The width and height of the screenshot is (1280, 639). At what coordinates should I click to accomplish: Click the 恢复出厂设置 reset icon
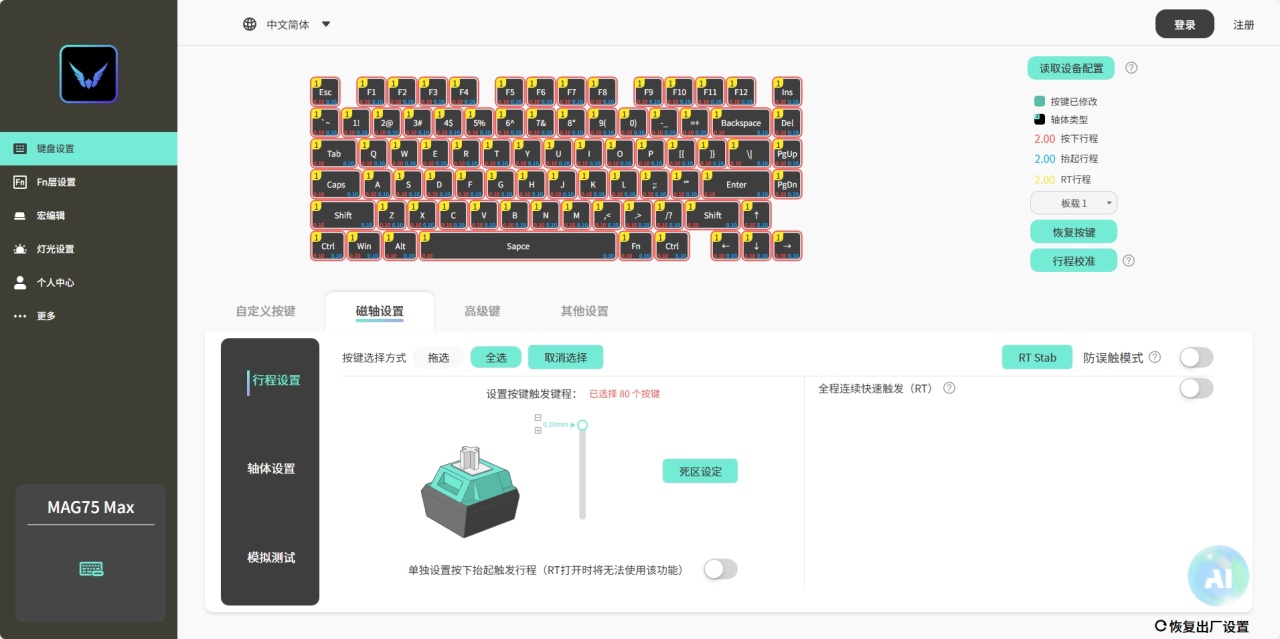[1160, 626]
